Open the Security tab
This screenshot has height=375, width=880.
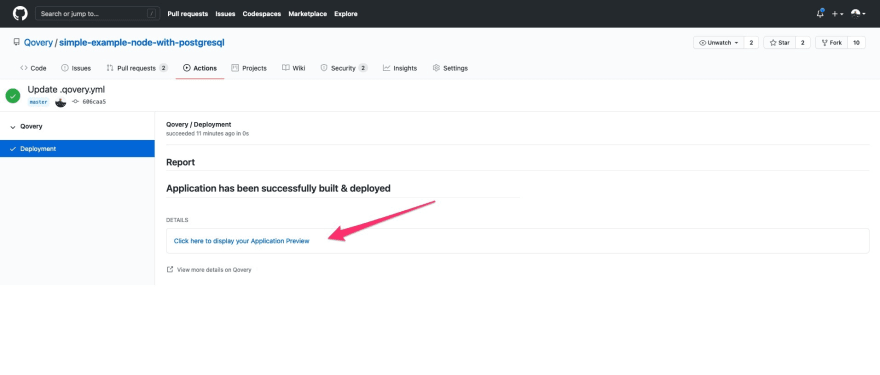pyautogui.click(x=343, y=68)
